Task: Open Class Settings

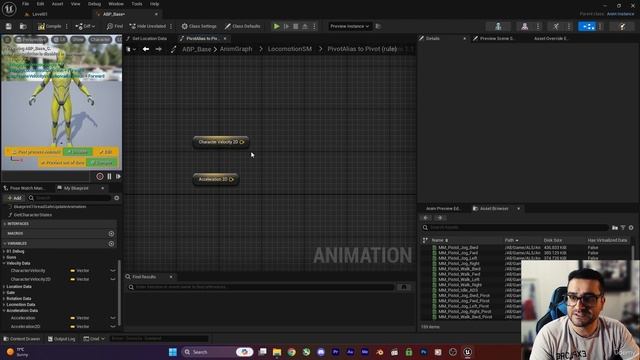Action: click(199, 26)
